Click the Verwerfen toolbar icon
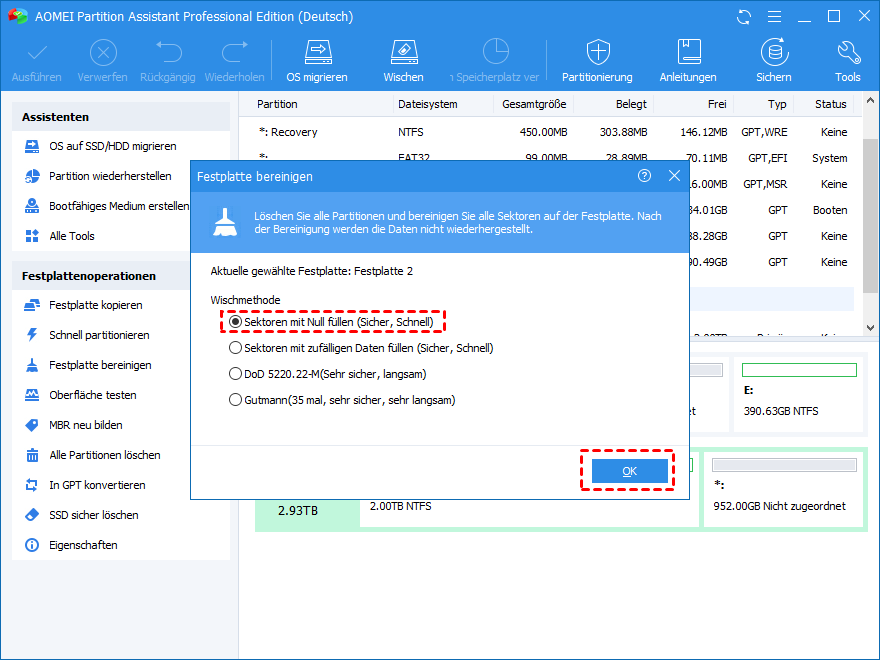 [103, 54]
